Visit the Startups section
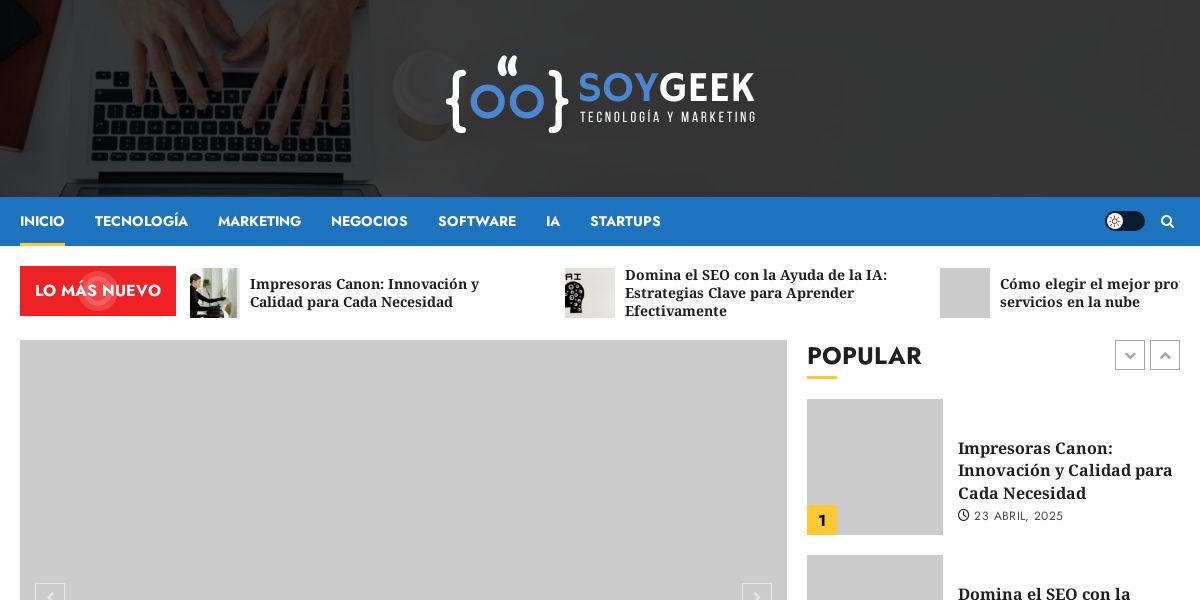Image resolution: width=1200 pixels, height=600 pixels. pyautogui.click(x=625, y=221)
